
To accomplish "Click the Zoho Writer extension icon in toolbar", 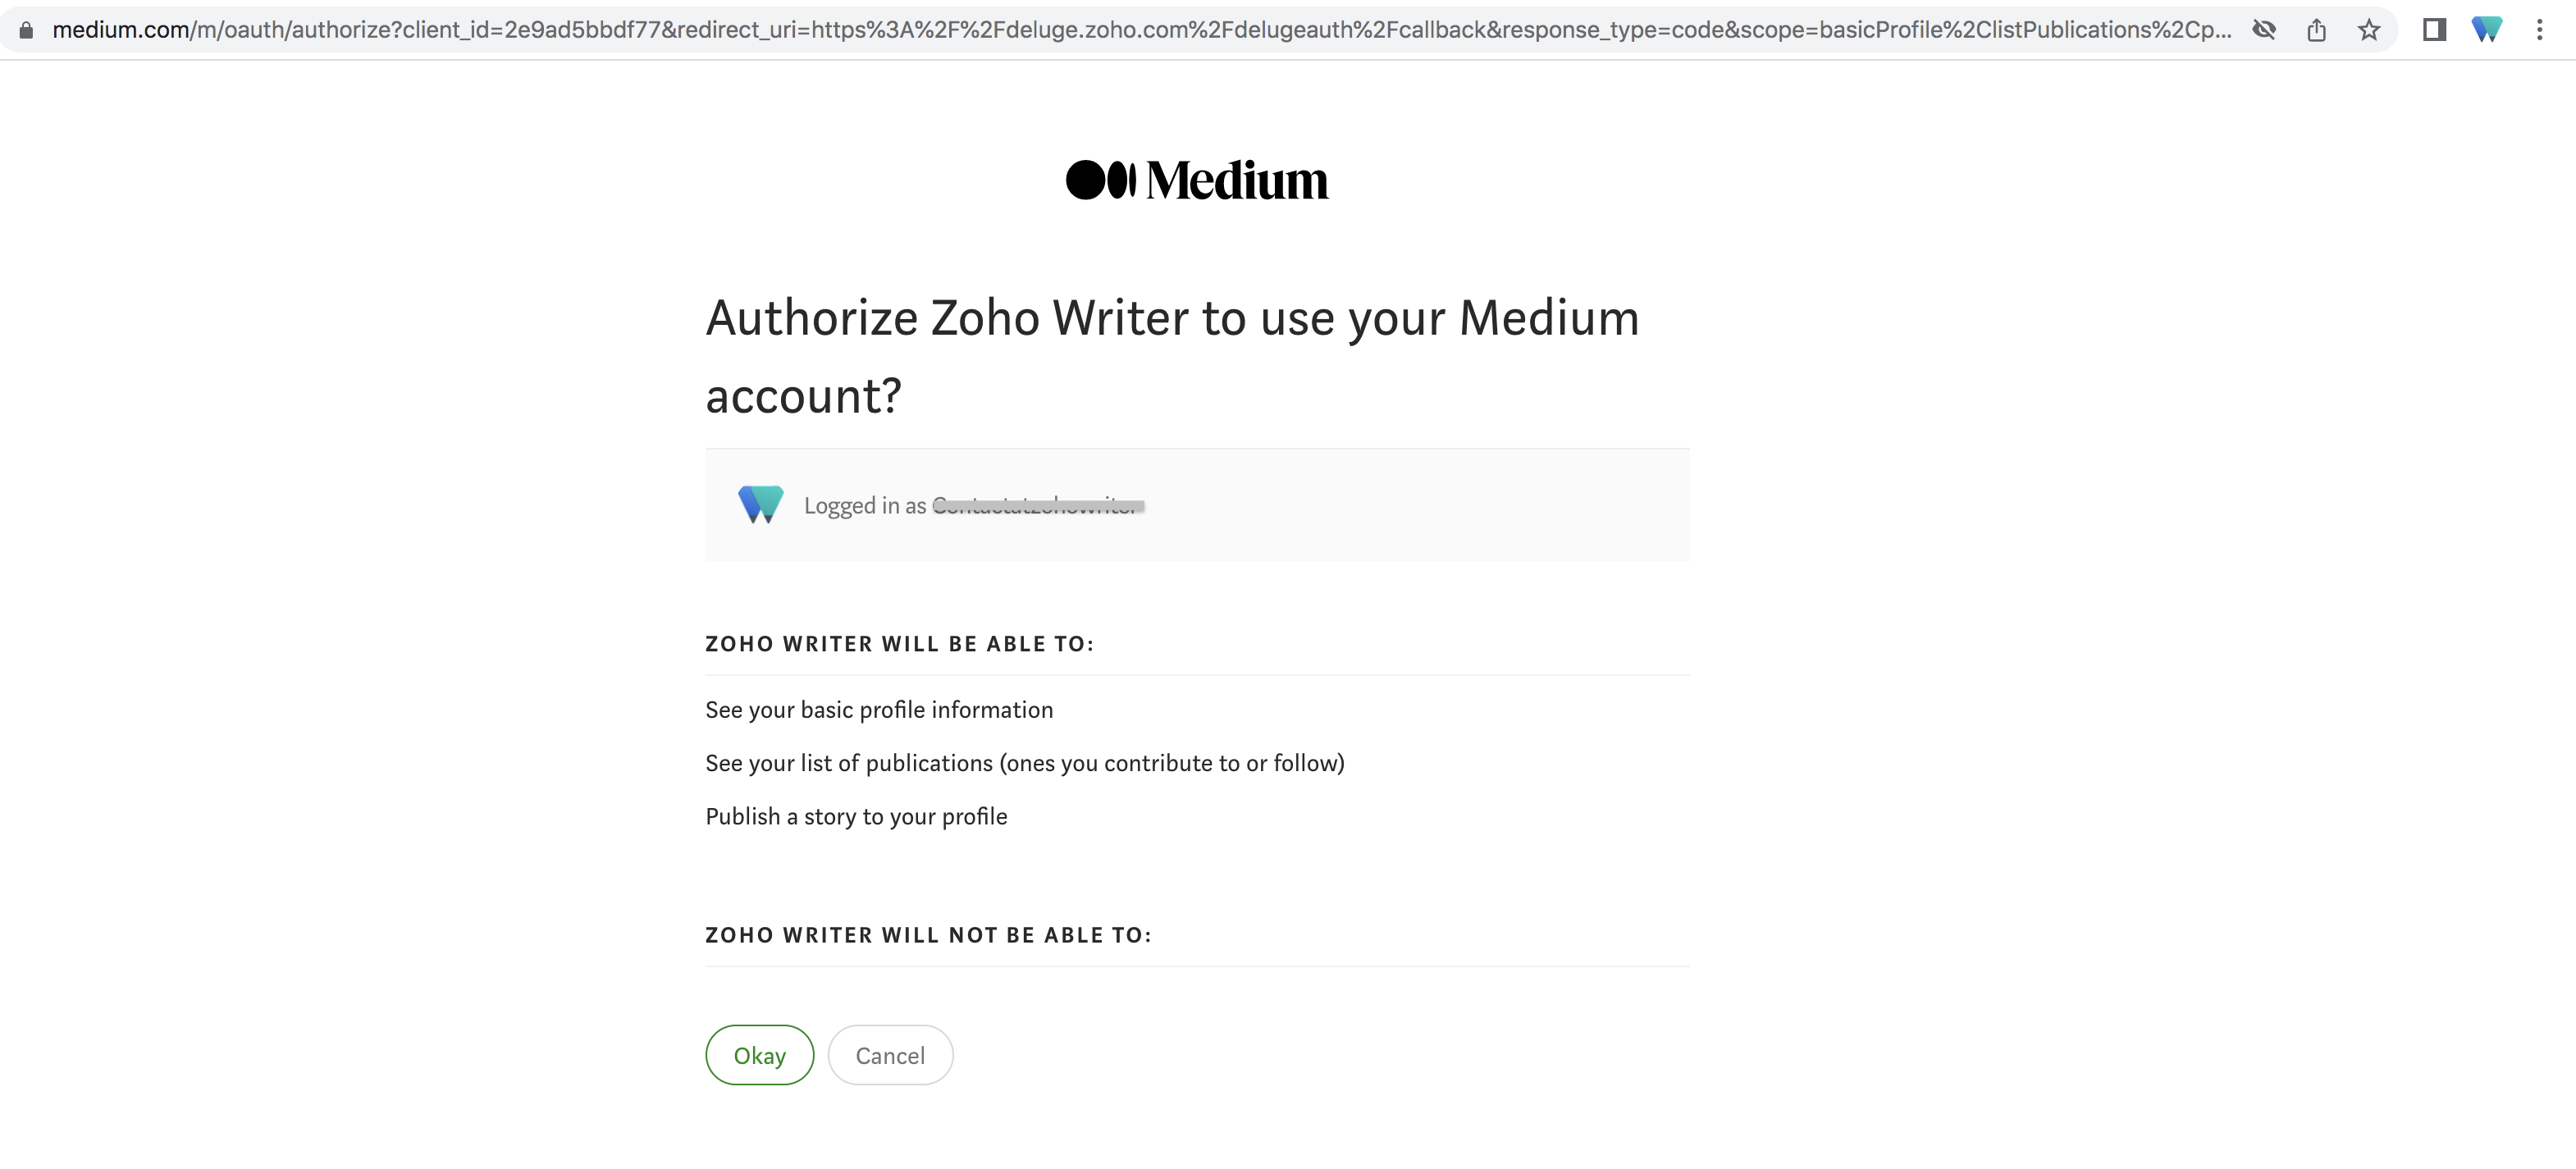I will (x=2487, y=30).
